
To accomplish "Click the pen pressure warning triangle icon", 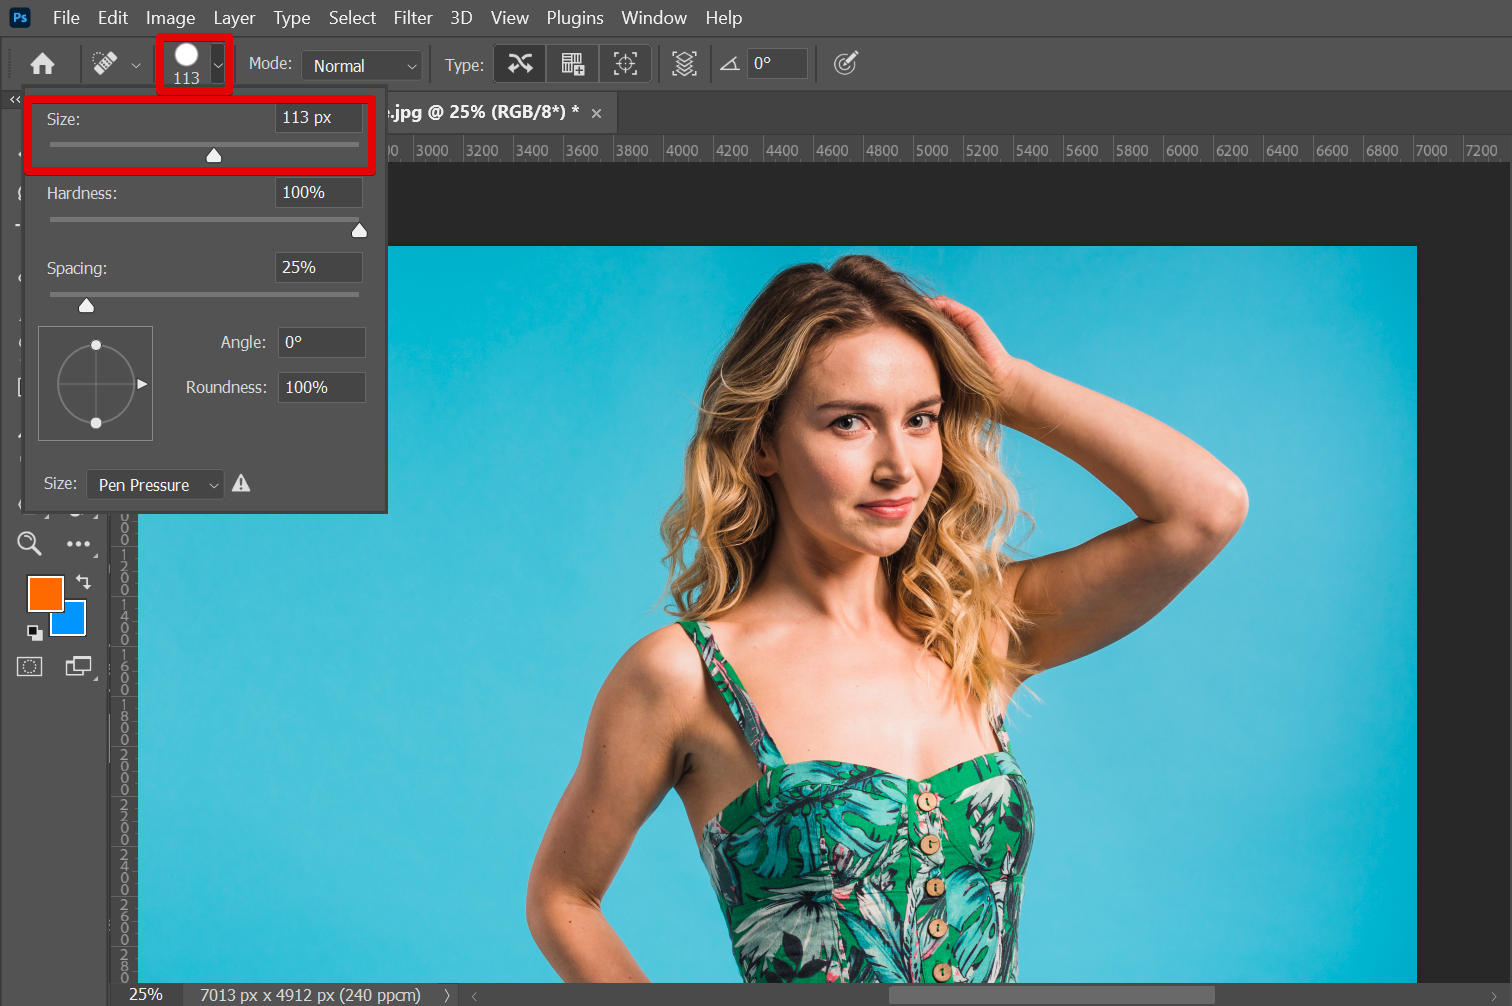I will click(241, 484).
